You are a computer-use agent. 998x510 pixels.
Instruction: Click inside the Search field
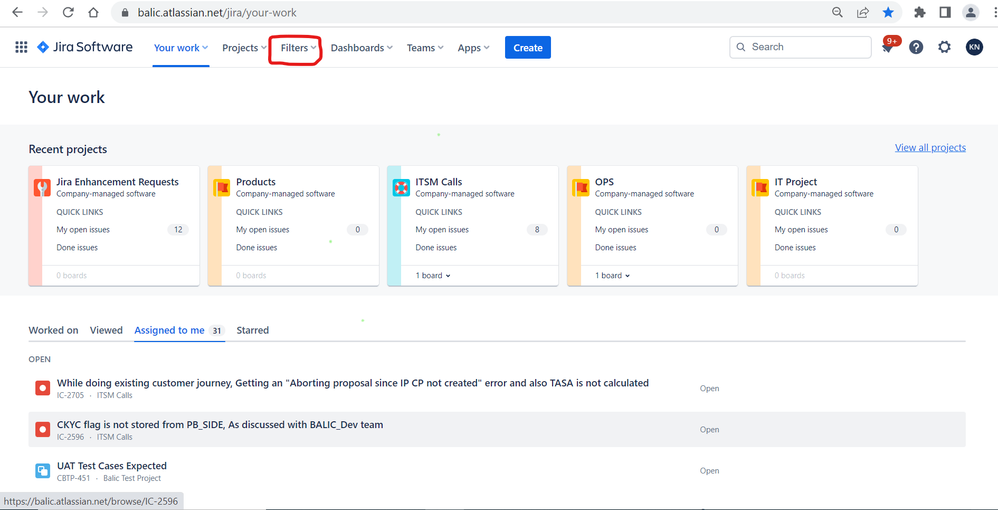(x=800, y=47)
